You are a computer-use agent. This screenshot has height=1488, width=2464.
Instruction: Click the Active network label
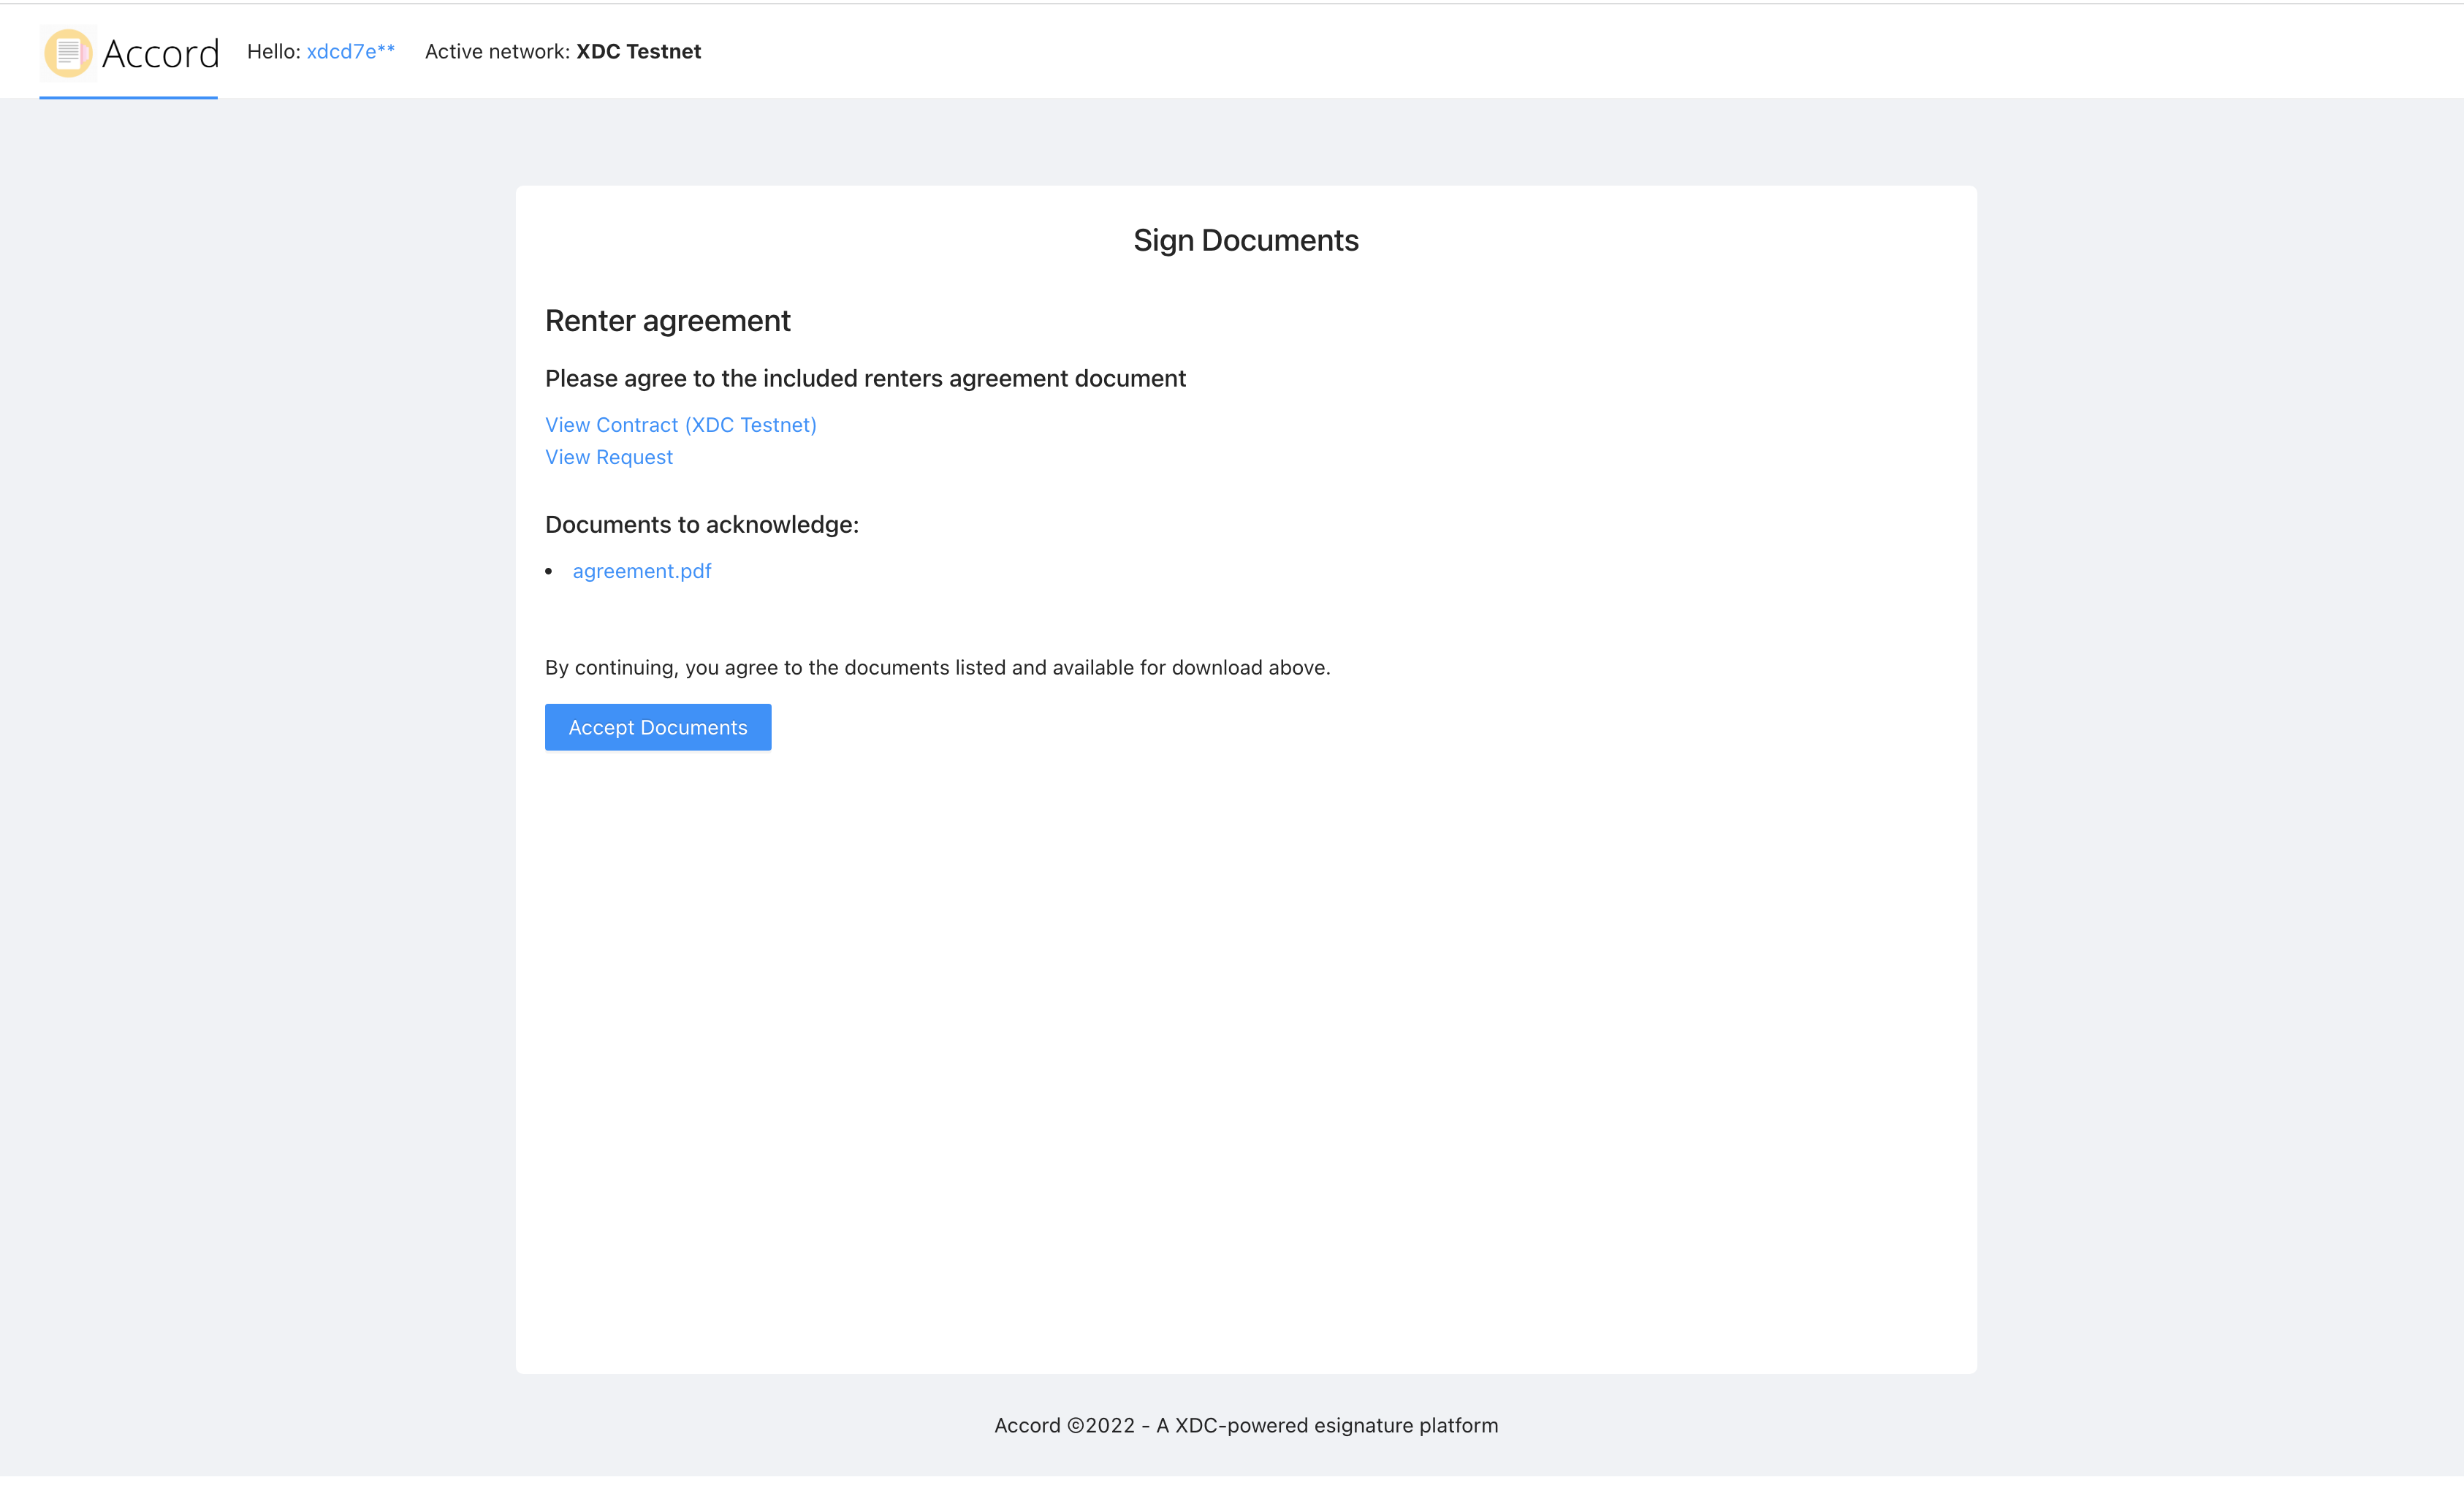(497, 52)
